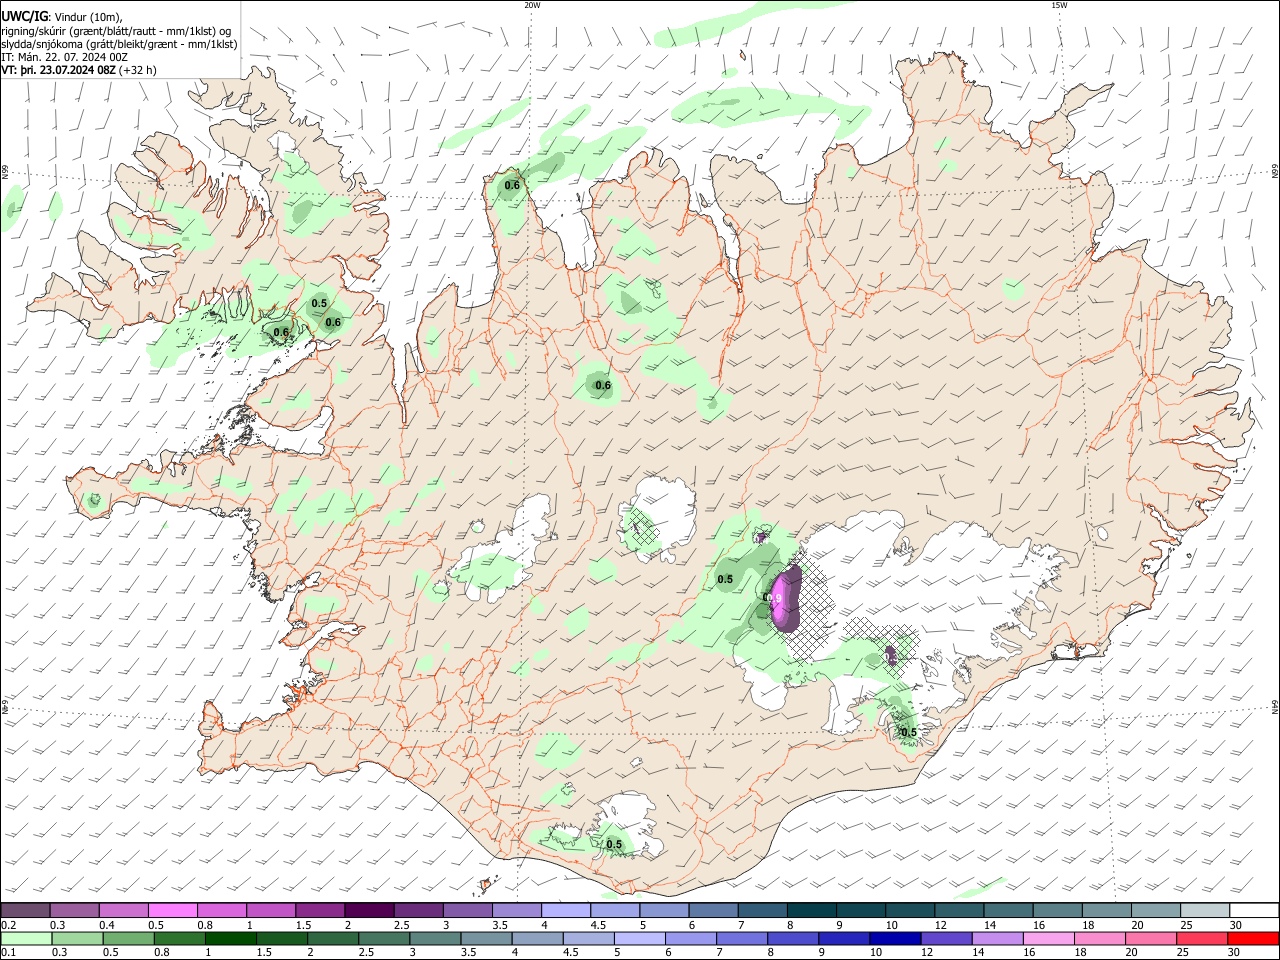Pick the lower legend swatch labeled 20
This screenshot has height=960, width=1280.
coord(1150,938)
